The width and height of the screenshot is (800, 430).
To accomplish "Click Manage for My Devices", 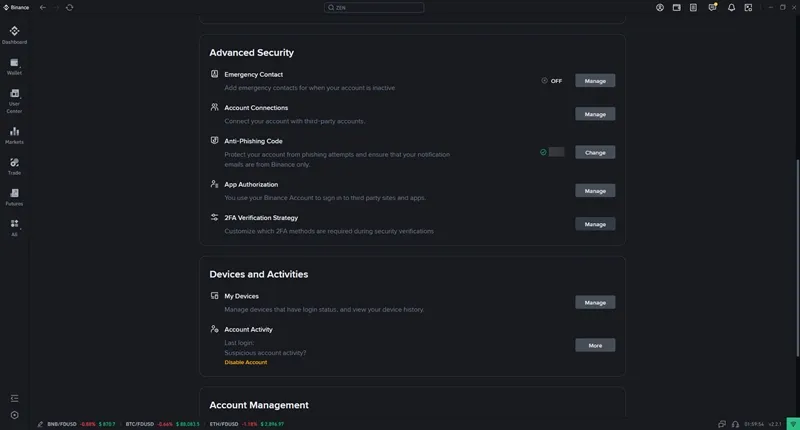I will [x=595, y=302].
